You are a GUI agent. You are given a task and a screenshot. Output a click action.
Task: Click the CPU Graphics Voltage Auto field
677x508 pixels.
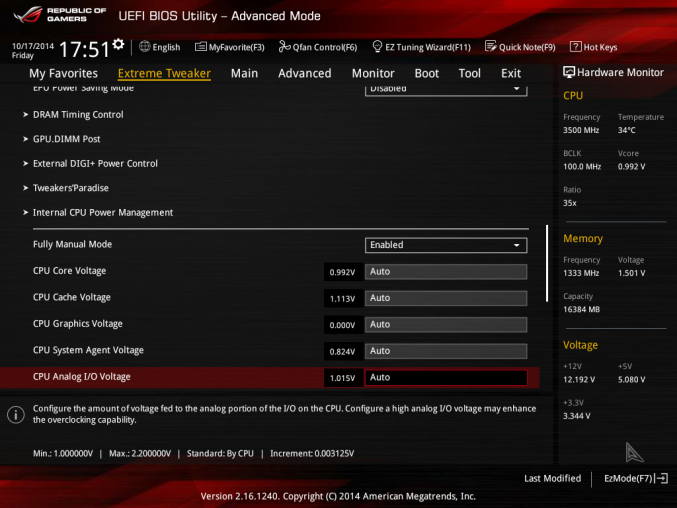point(446,325)
